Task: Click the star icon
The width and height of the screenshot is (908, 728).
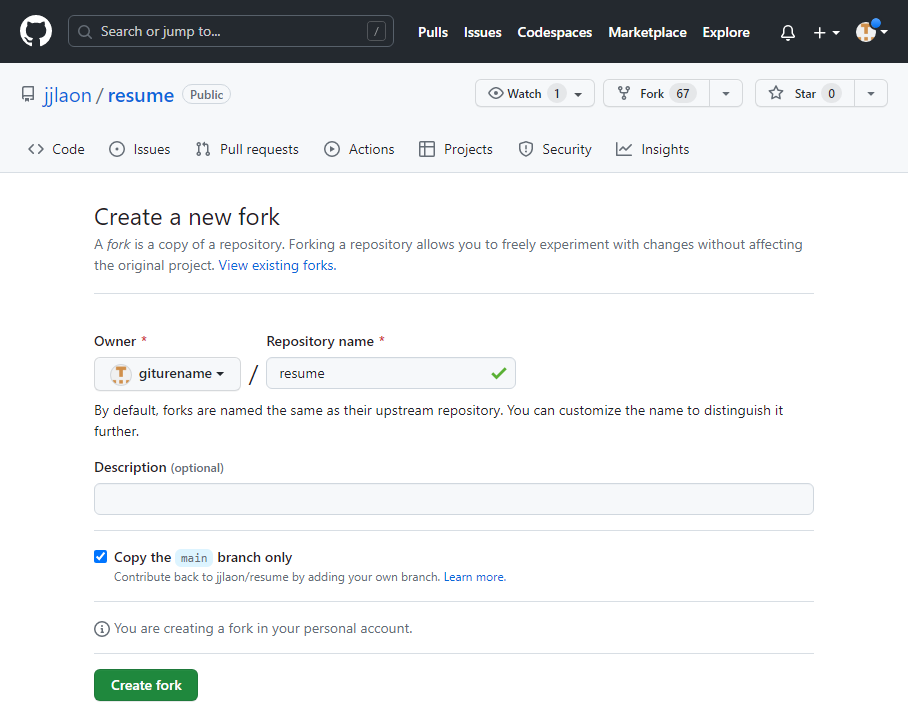Action: (x=776, y=93)
